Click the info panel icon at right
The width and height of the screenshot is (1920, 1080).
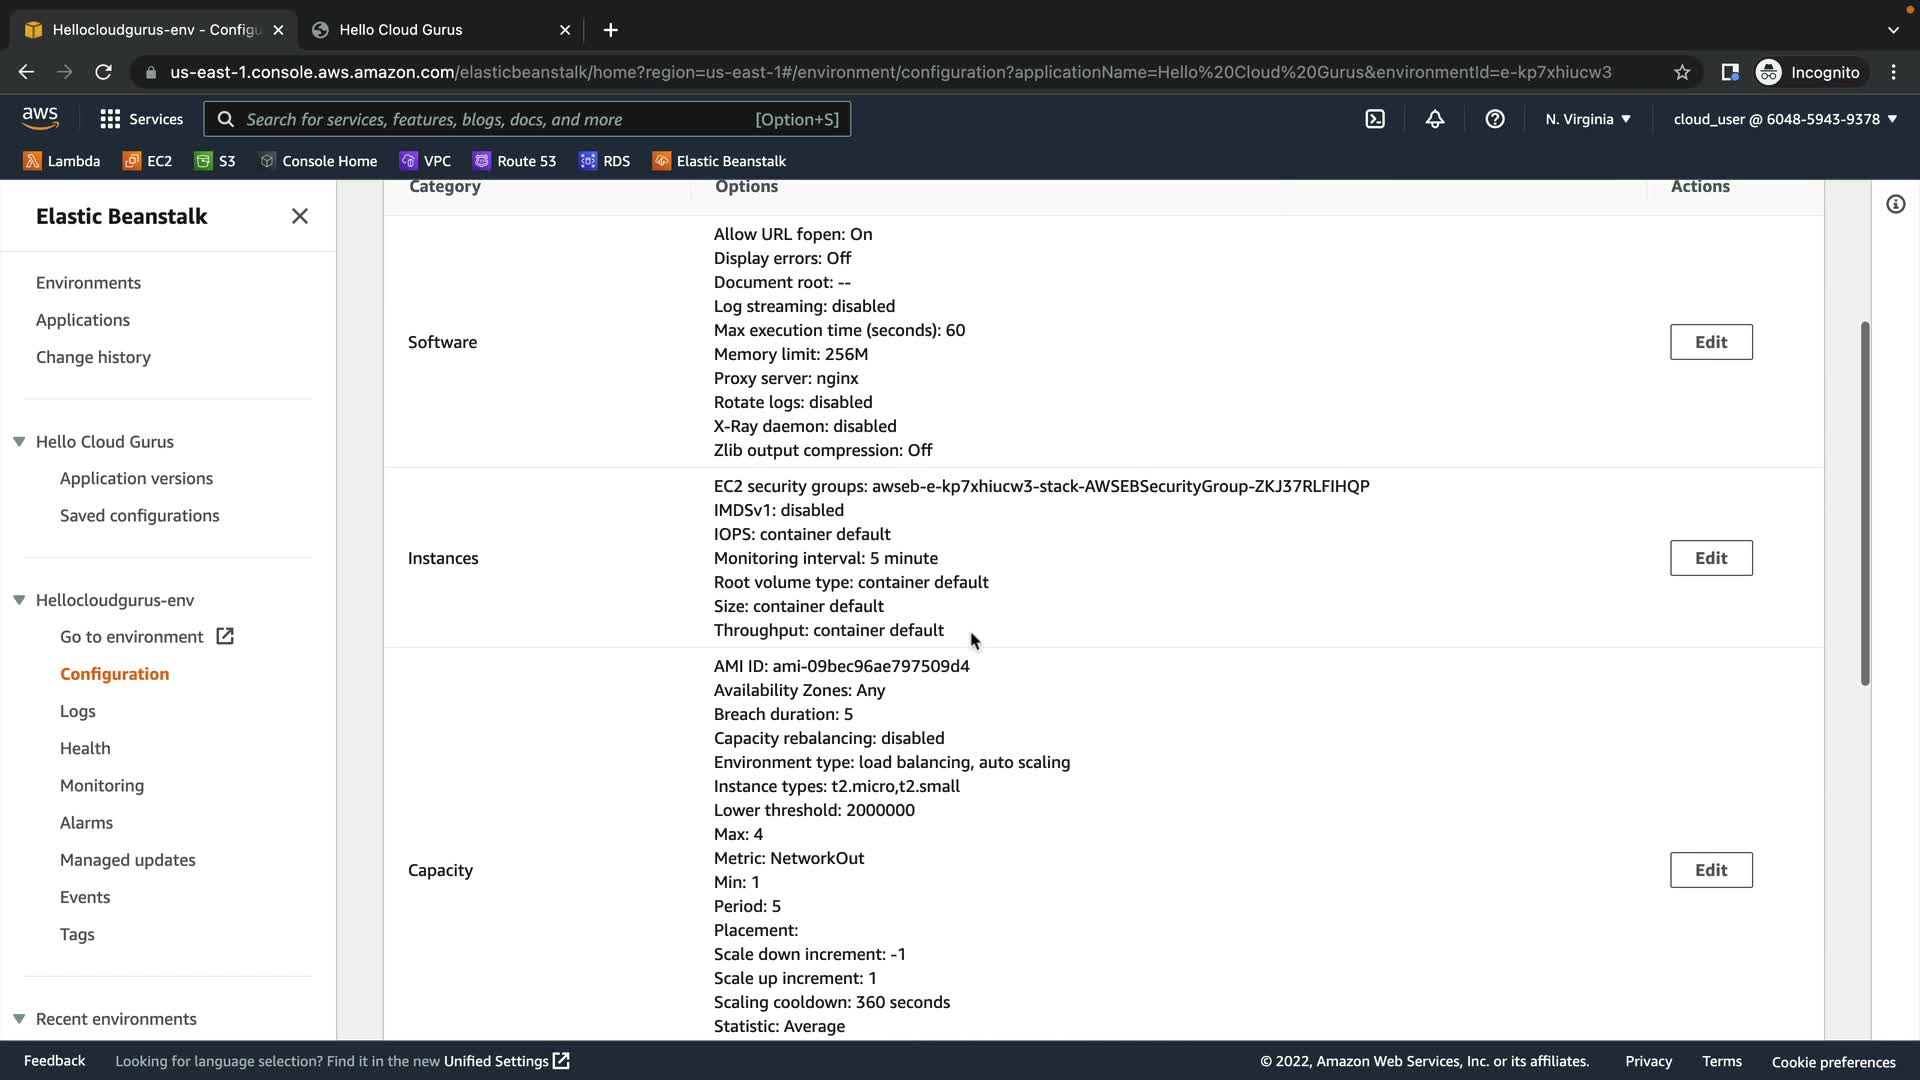click(1895, 205)
